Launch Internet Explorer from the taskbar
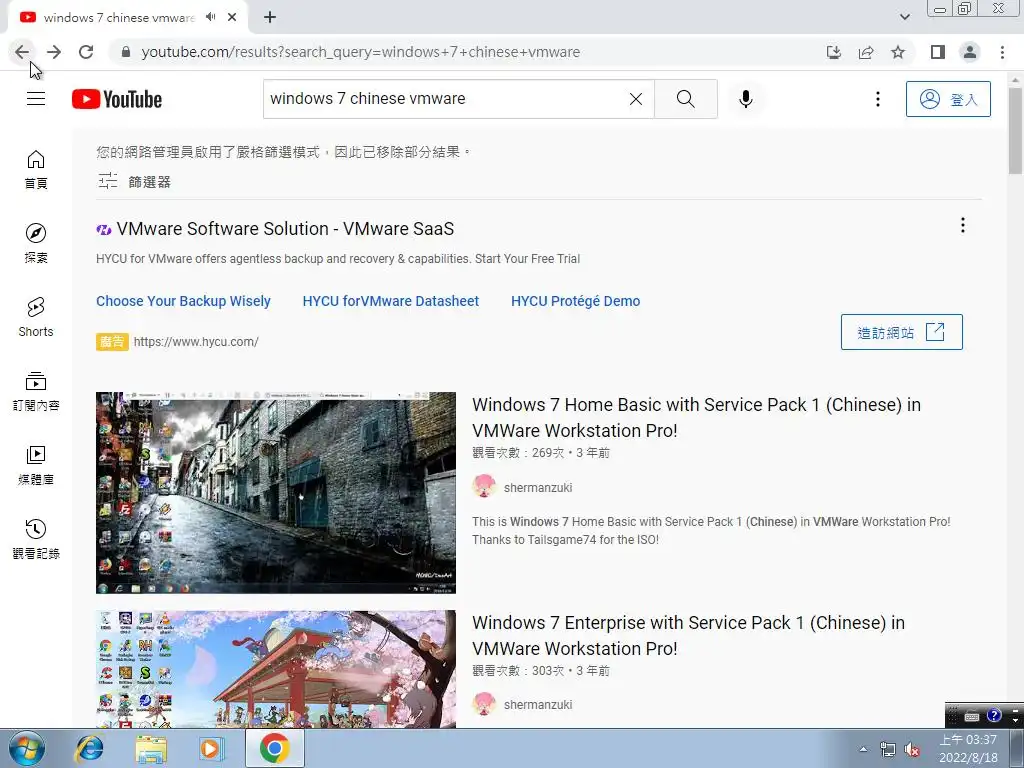The height and width of the screenshot is (768, 1024). [x=89, y=748]
